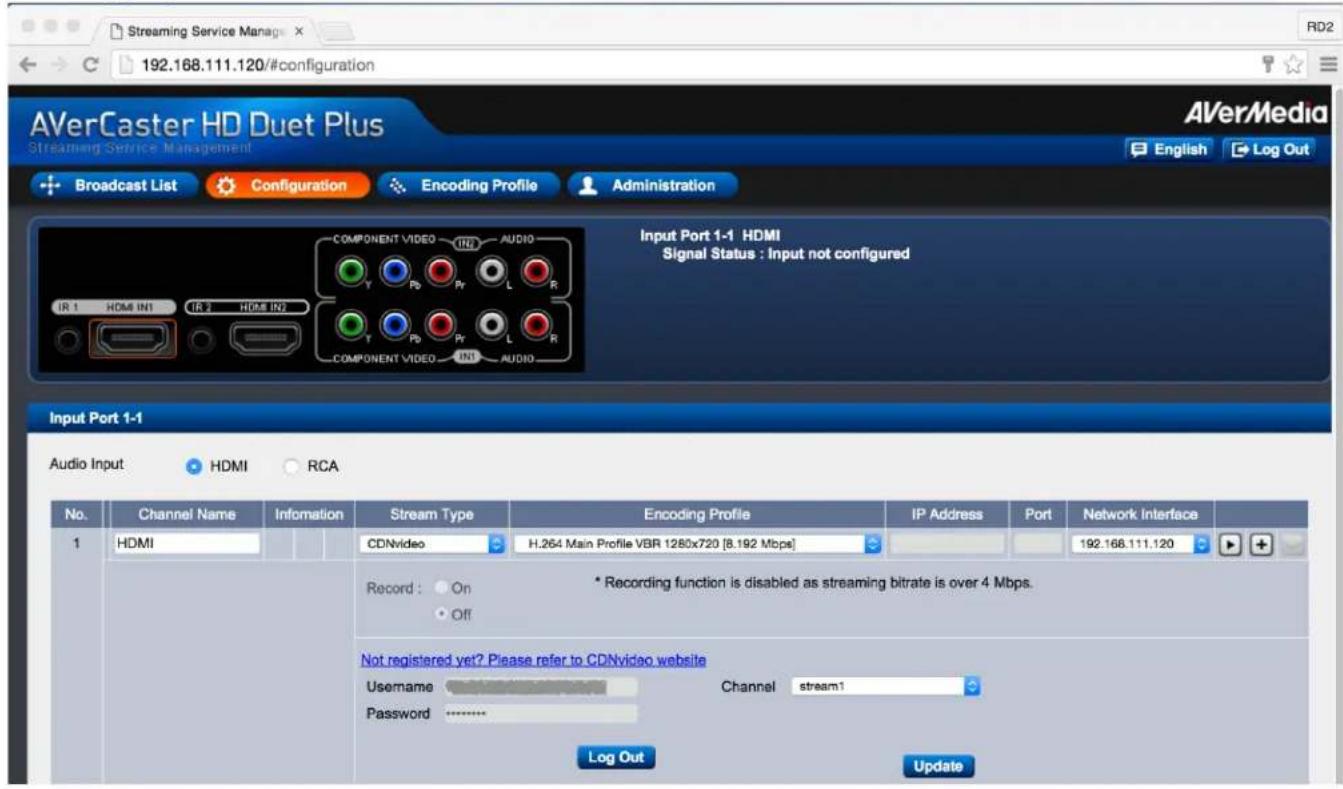Click the Update button
1343x789 pixels.
(938, 766)
